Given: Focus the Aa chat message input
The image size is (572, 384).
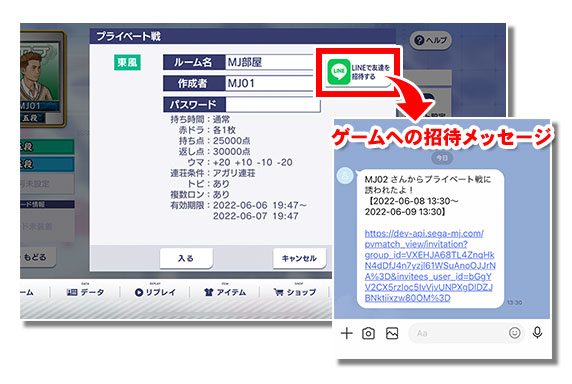Looking at the screenshot, I should point(459,333).
